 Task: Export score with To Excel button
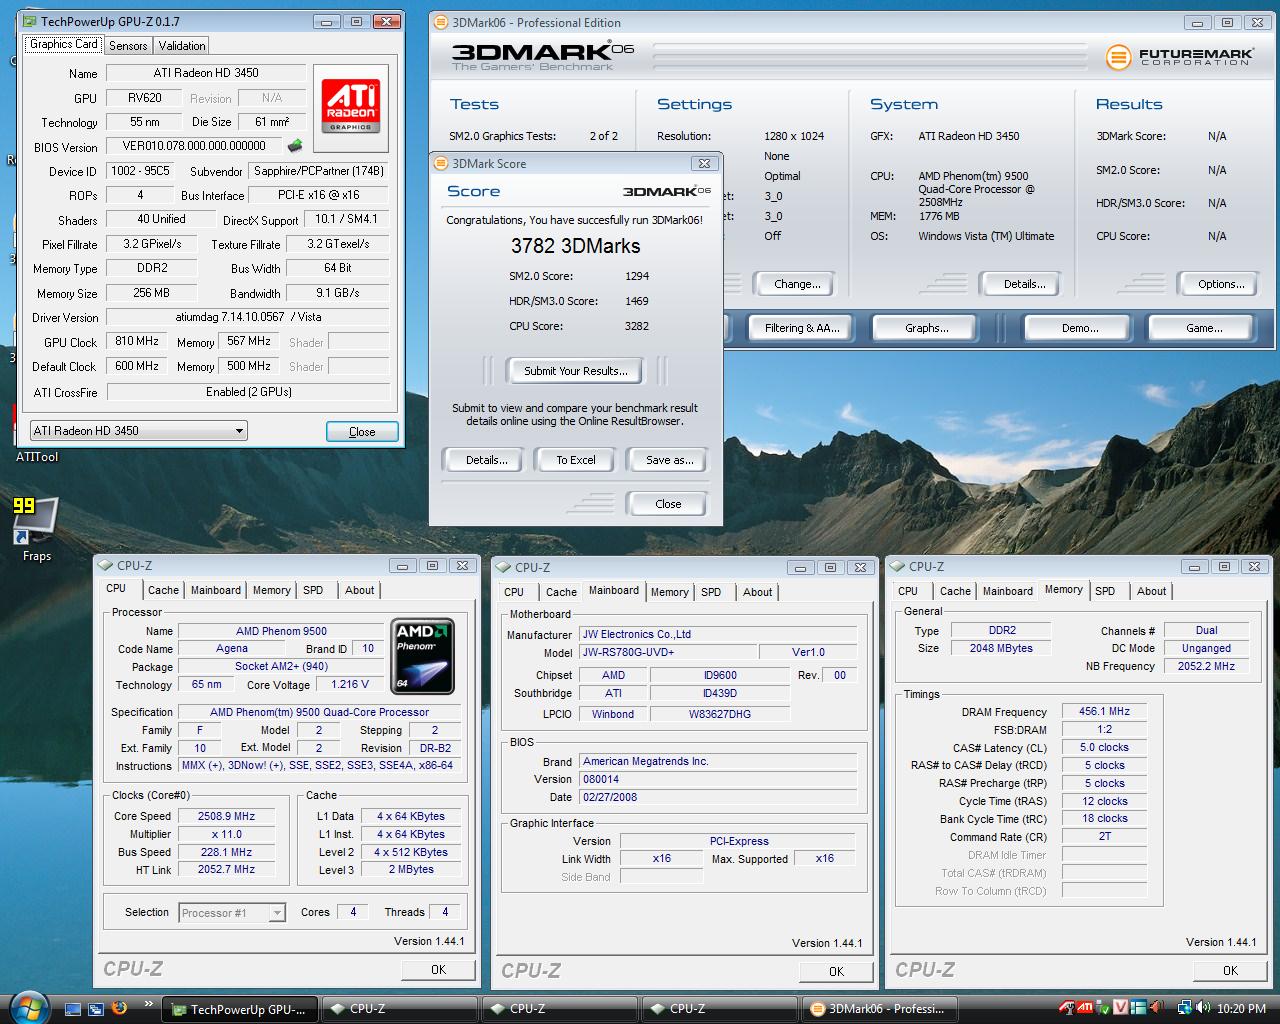[576, 460]
